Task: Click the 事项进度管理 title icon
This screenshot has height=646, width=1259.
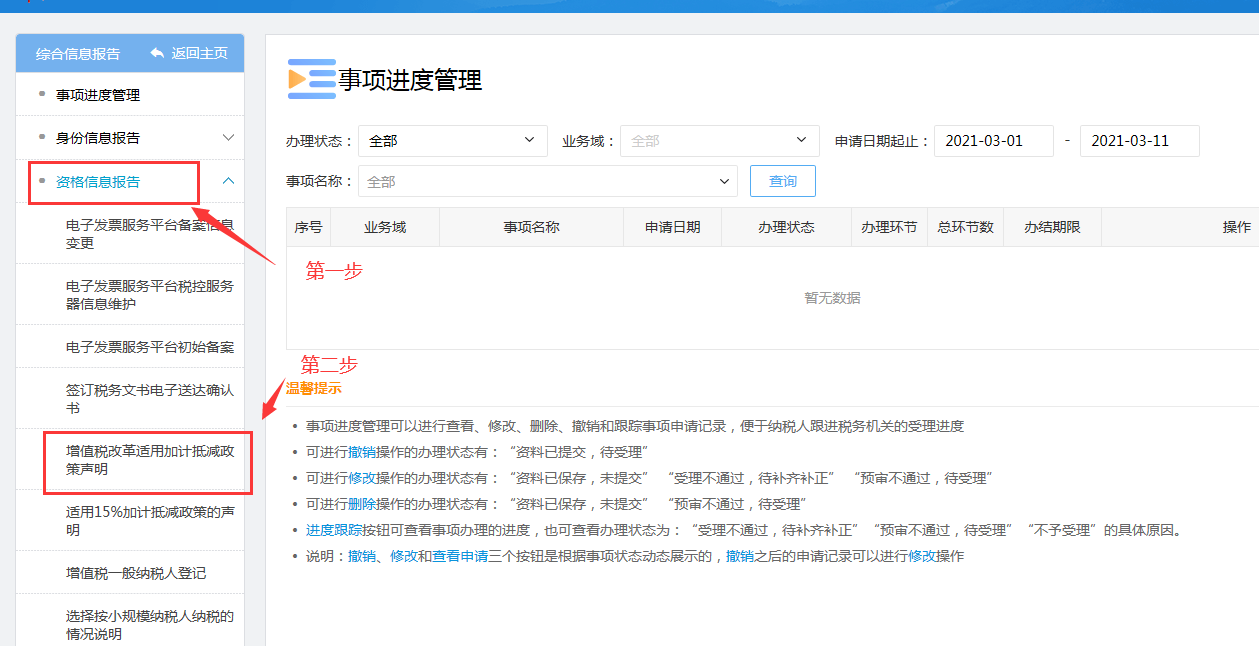Action: pos(311,79)
